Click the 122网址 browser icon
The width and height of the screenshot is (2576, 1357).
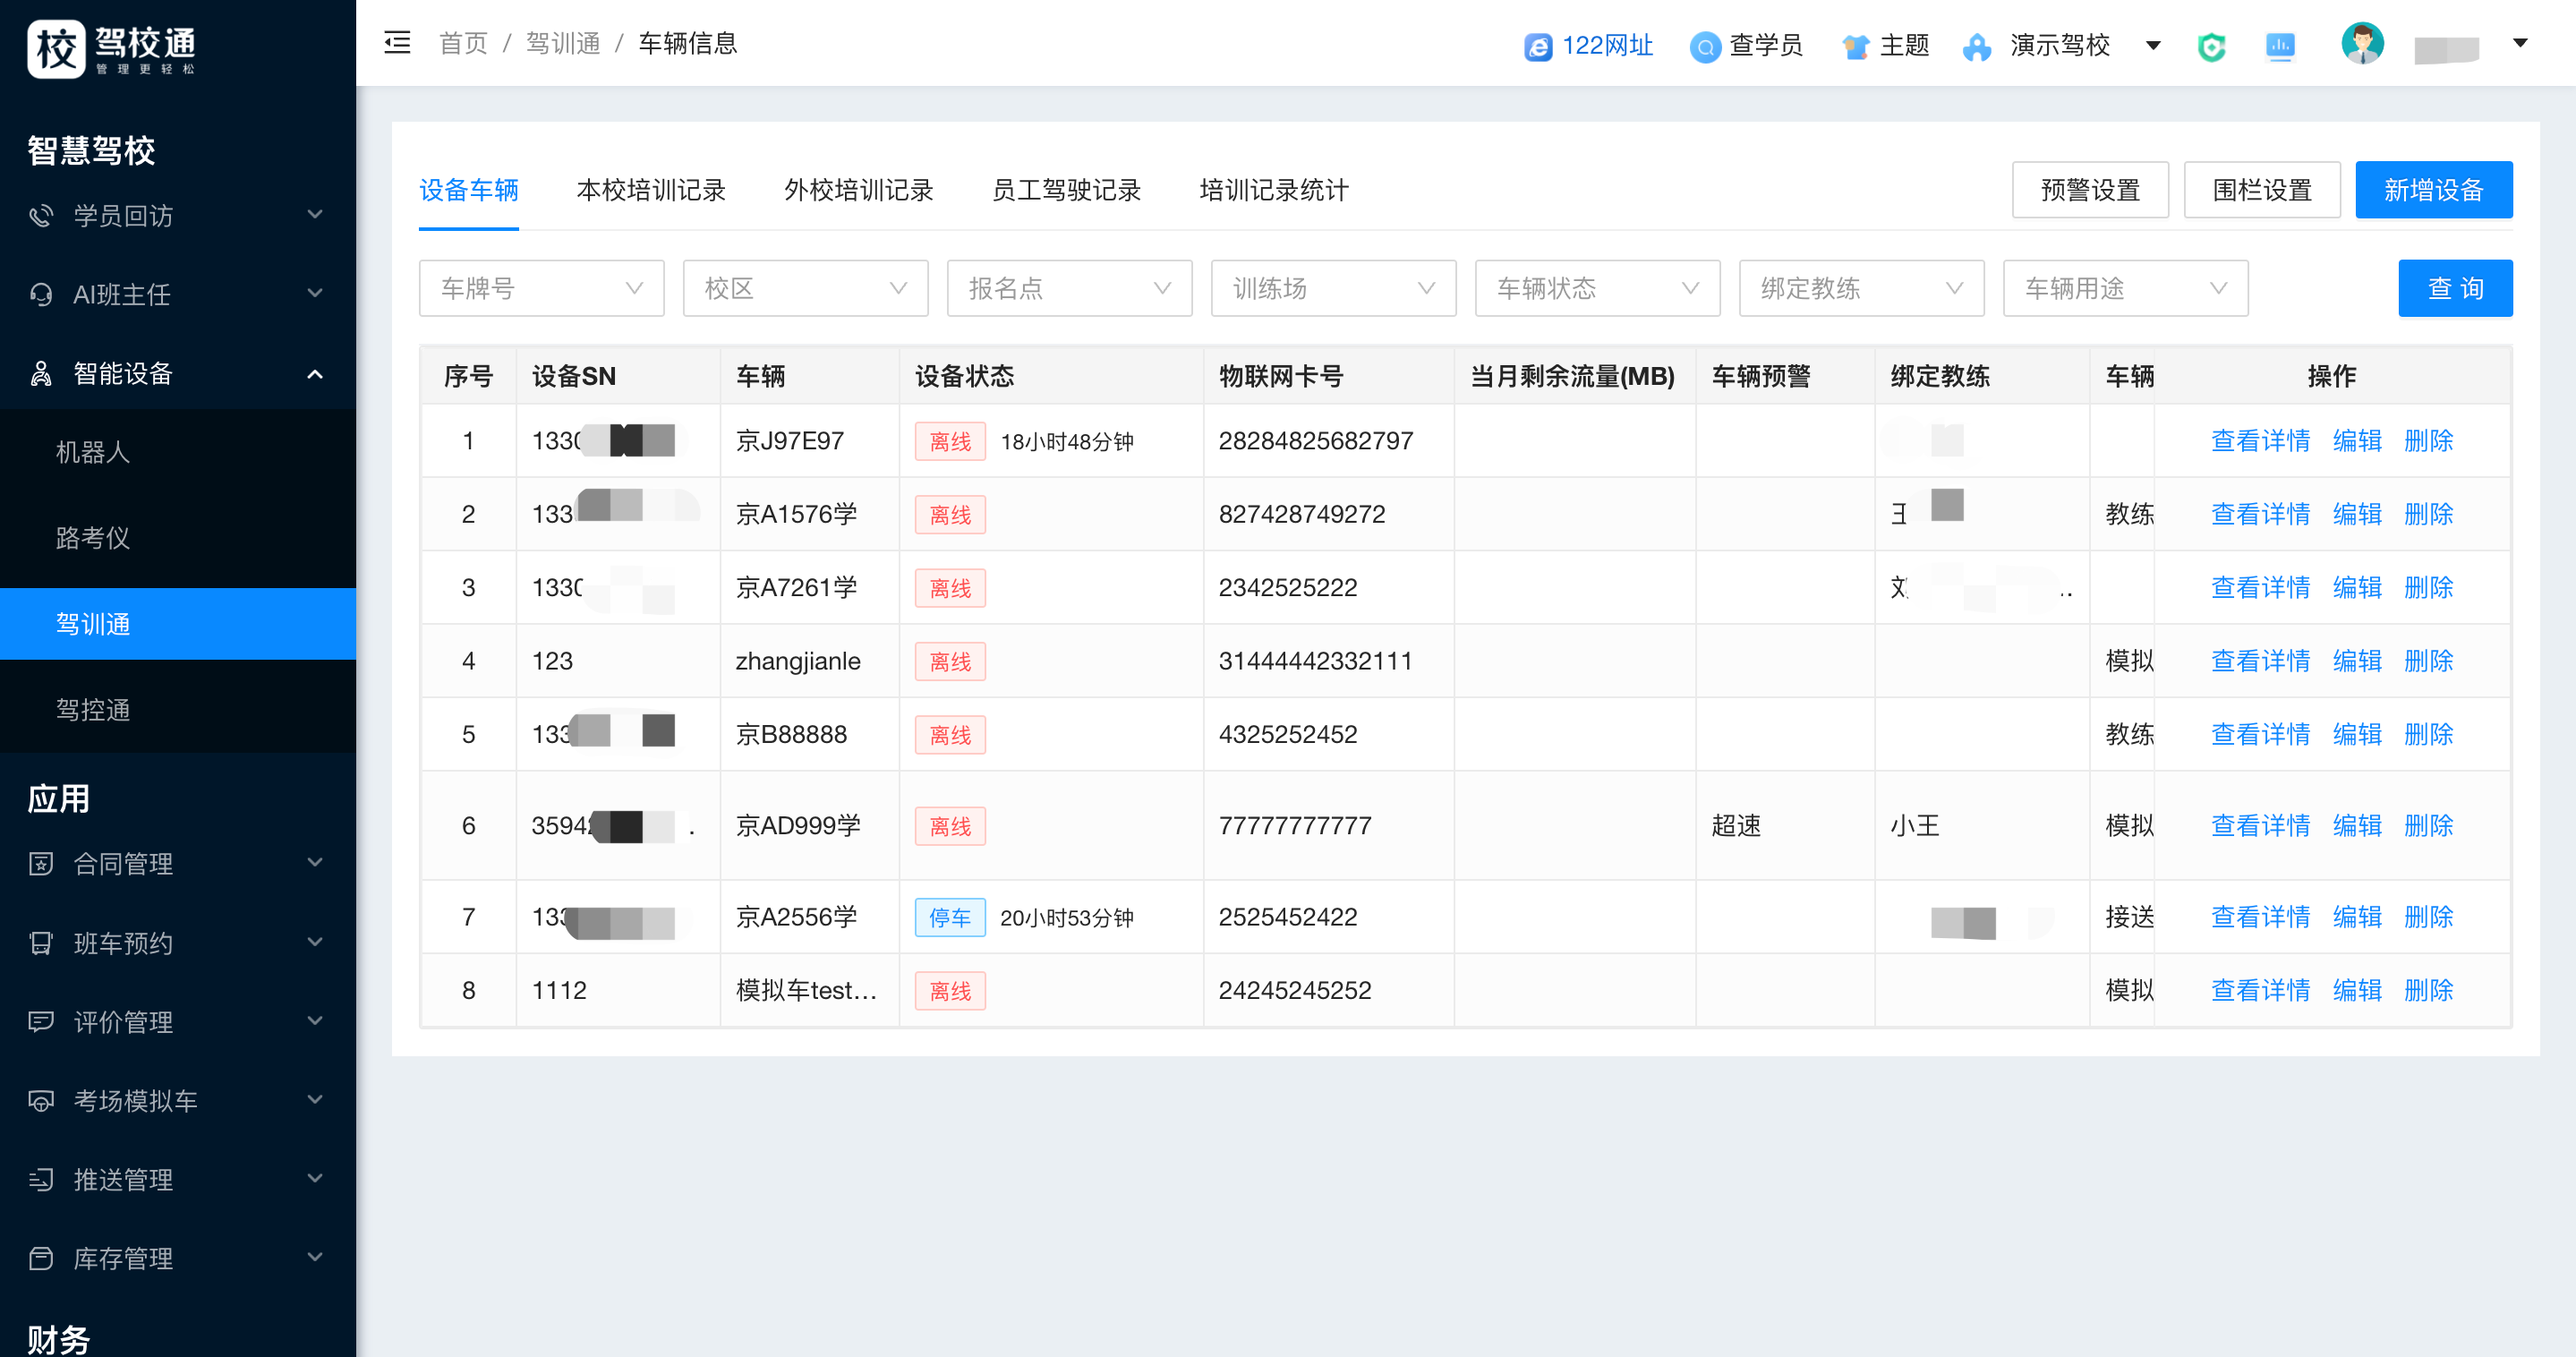(x=1538, y=46)
